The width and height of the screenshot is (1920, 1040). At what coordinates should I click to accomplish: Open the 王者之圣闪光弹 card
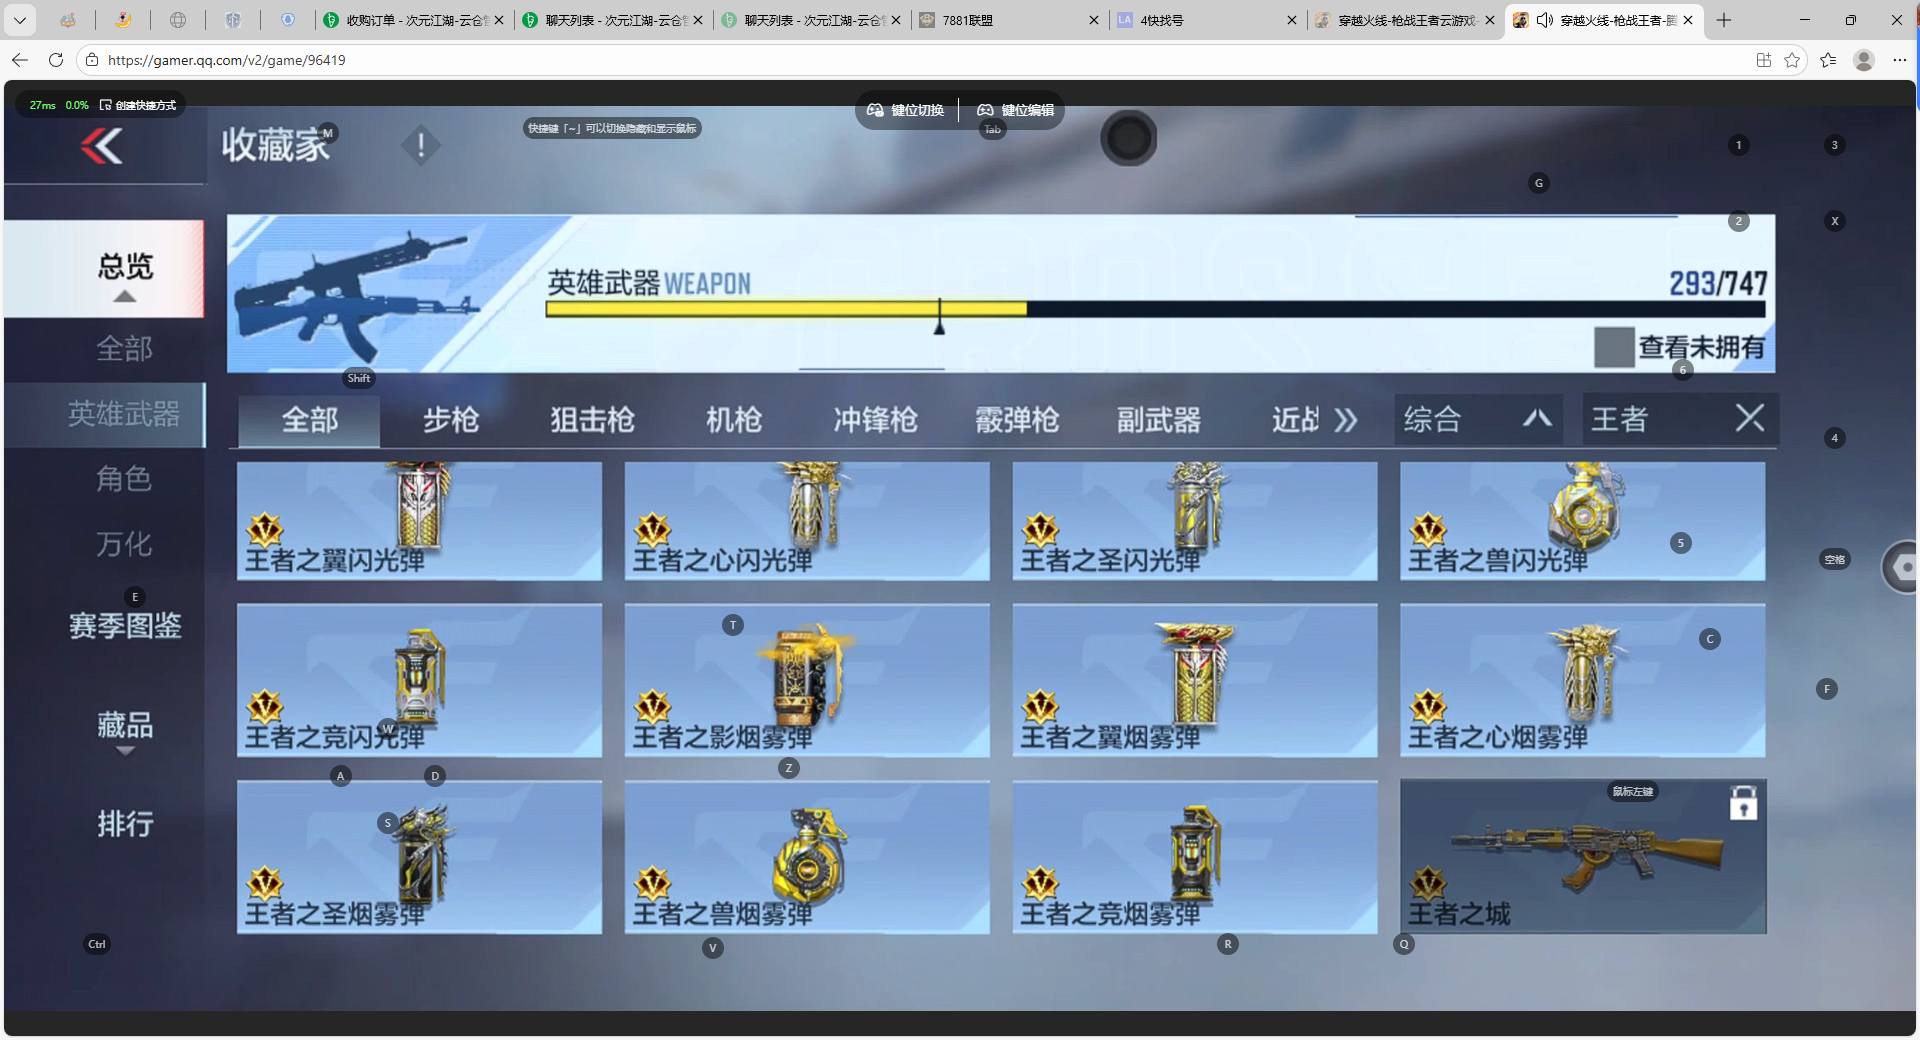pyautogui.click(x=1195, y=521)
